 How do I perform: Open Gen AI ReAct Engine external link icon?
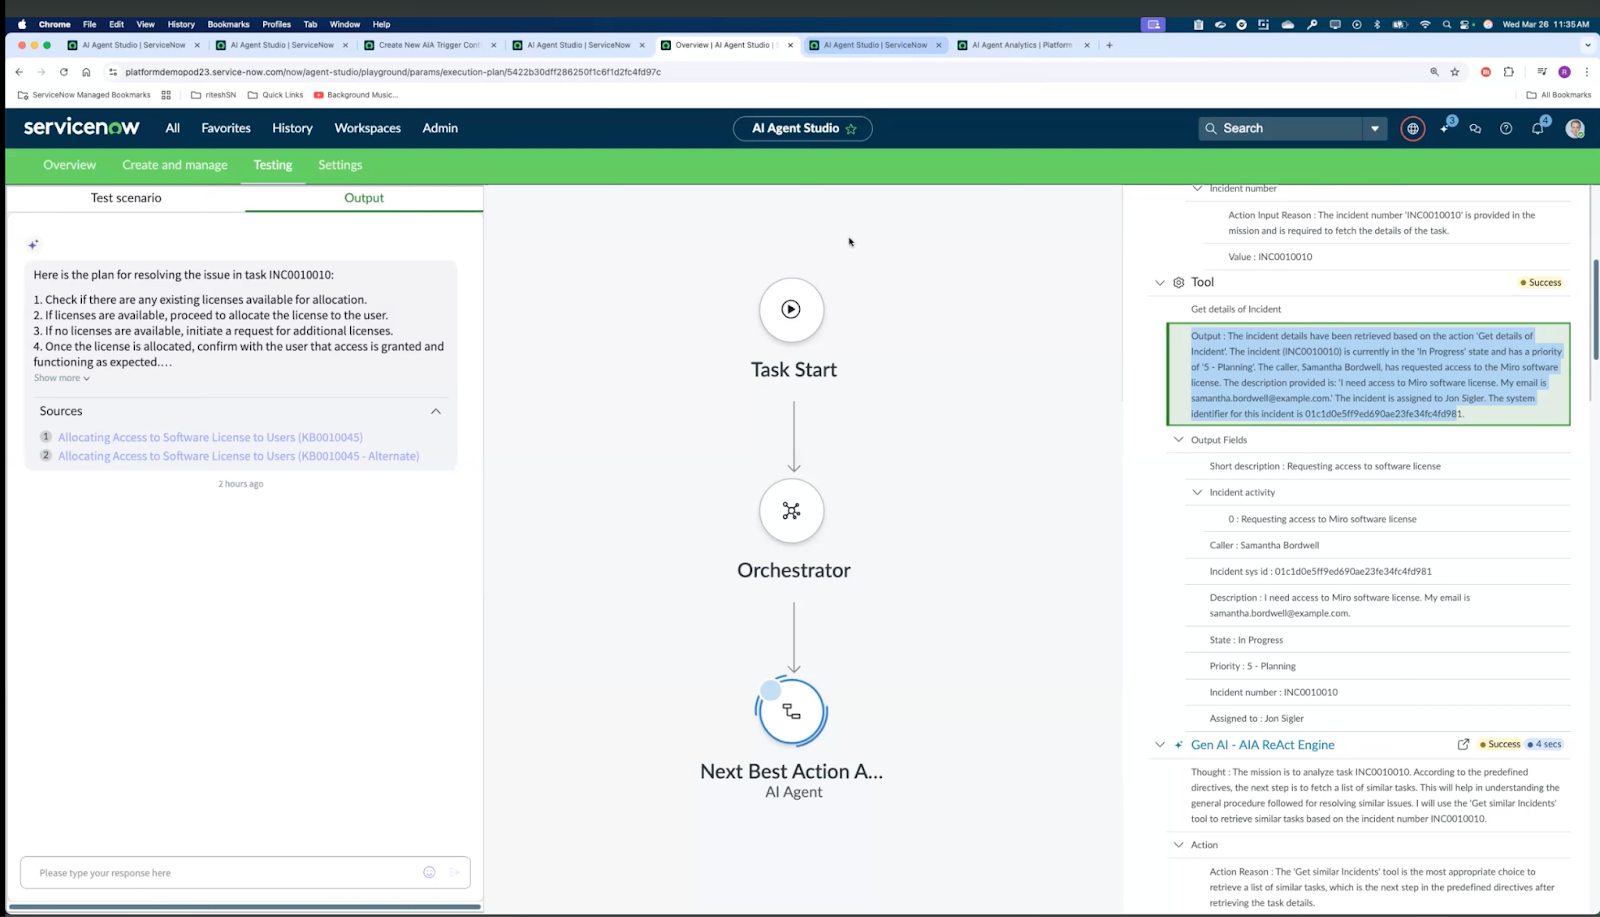tap(1463, 744)
